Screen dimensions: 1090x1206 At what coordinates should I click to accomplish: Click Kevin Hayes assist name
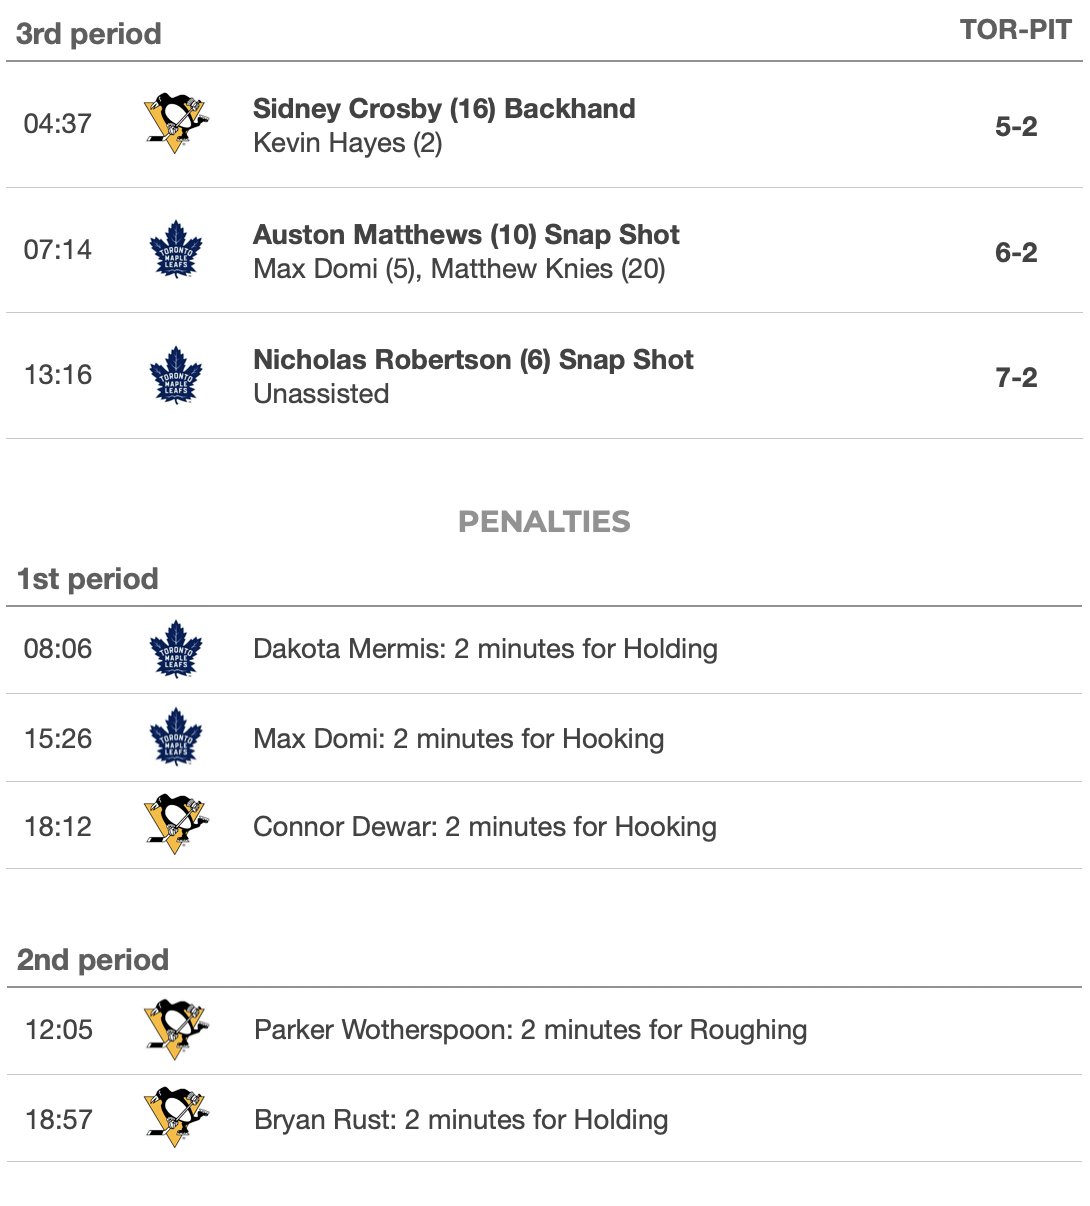point(347,143)
